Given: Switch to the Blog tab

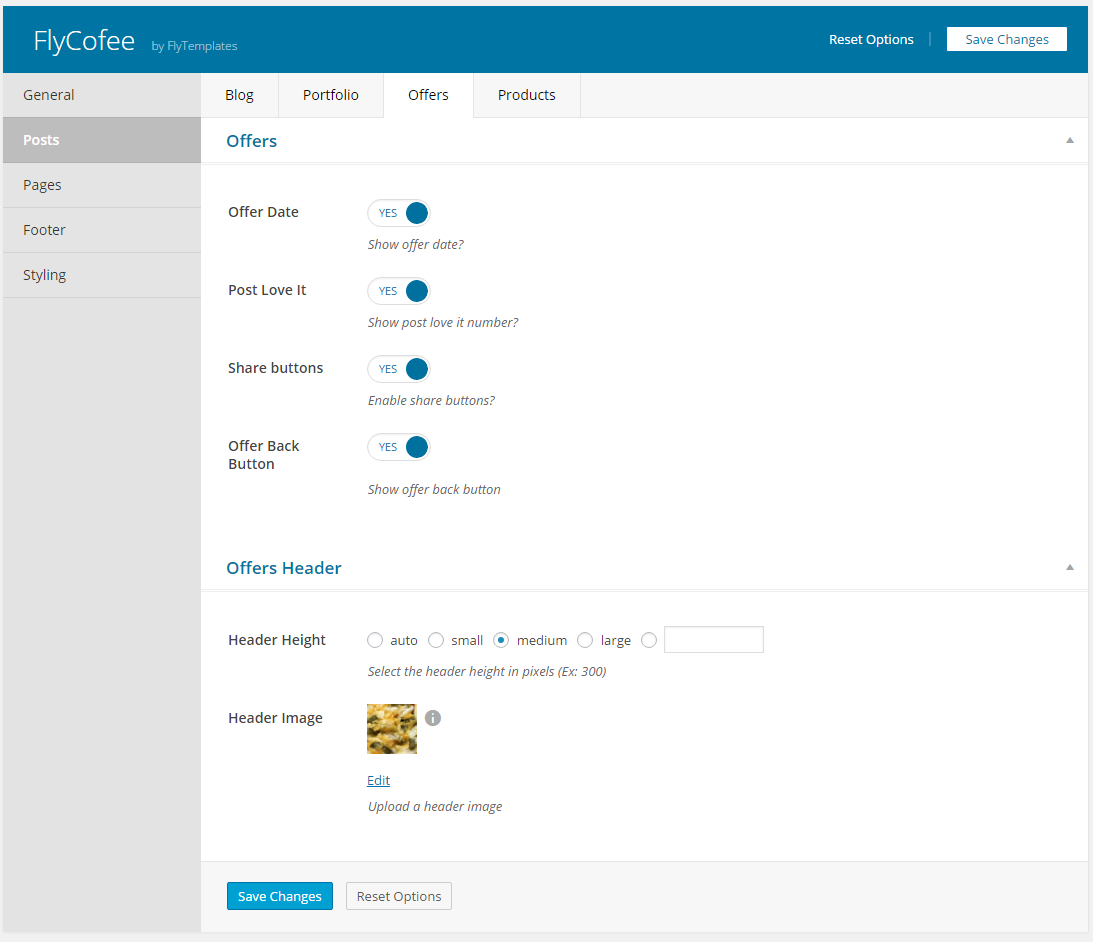Looking at the screenshot, I should coord(239,95).
